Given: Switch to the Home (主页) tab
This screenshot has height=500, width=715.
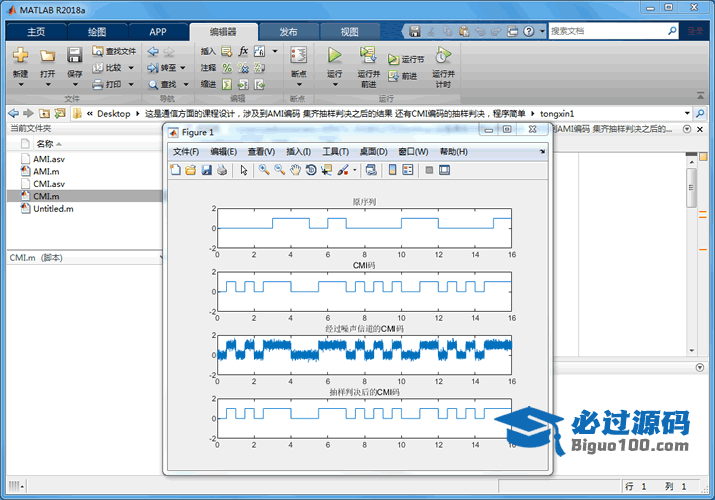Looking at the screenshot, I should (36, 32).
